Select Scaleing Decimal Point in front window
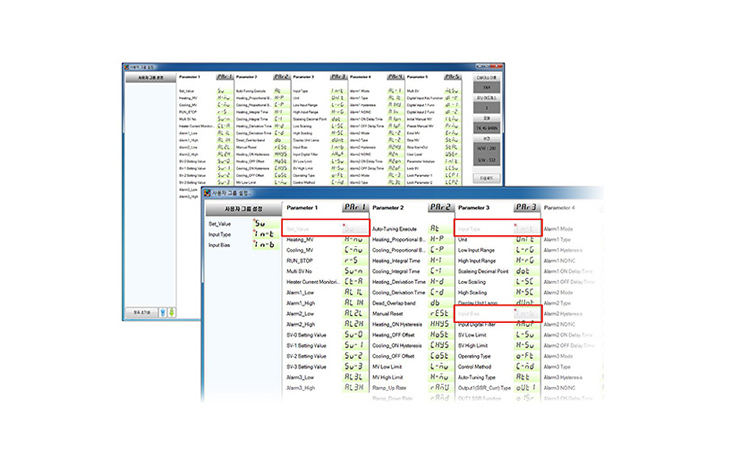Screen dimensions: 750x457 tap(483, 271)
